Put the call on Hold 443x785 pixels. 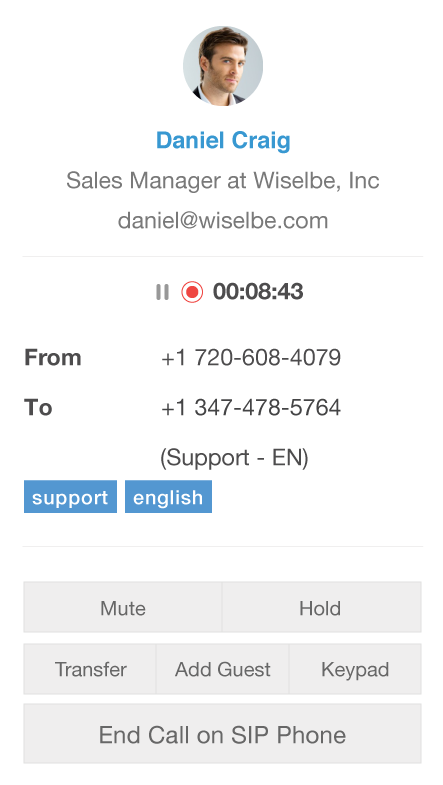320,607
